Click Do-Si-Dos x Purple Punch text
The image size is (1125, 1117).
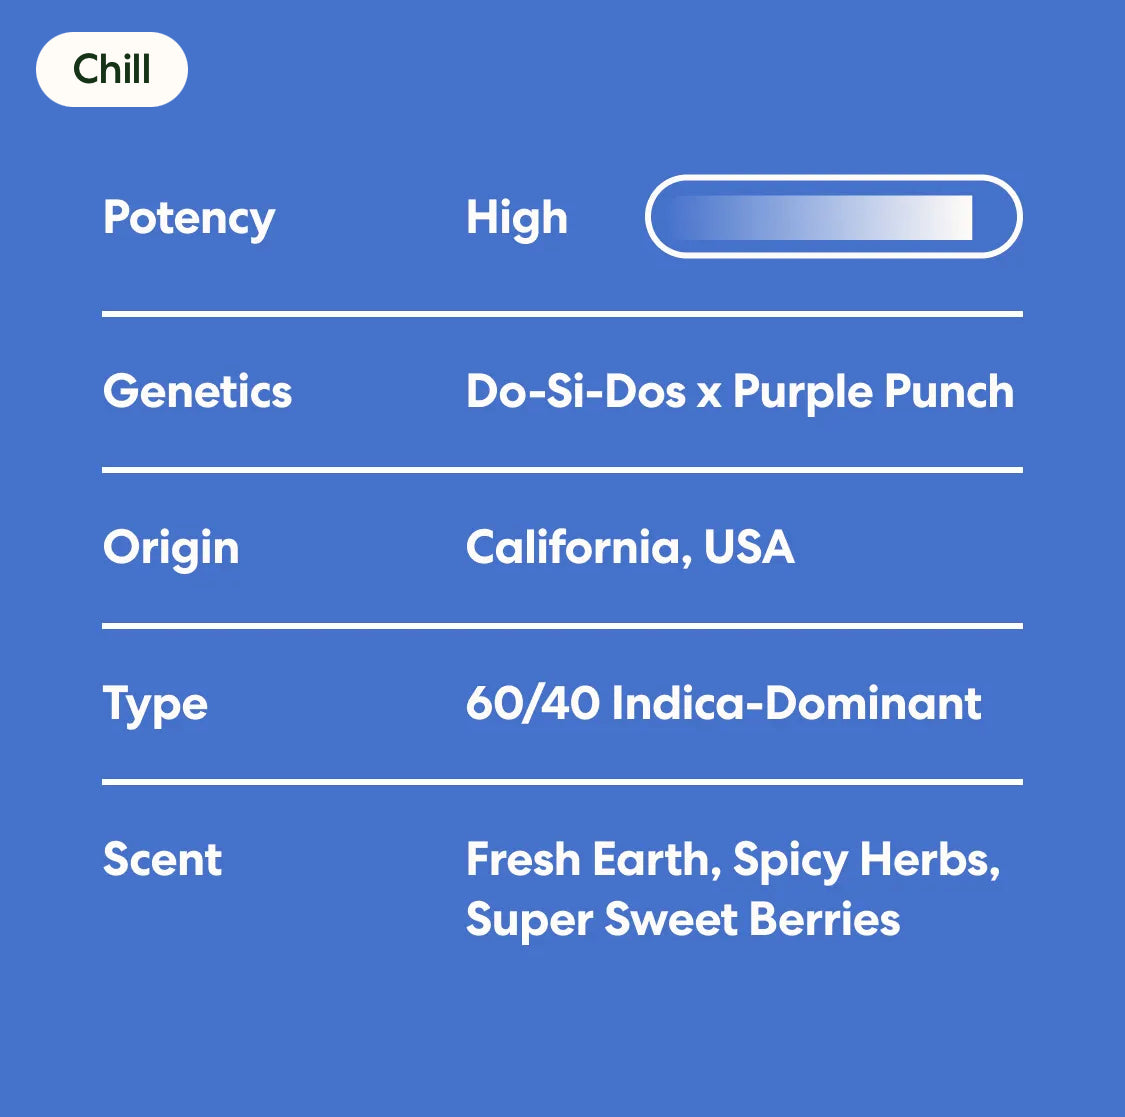pos(740,392)
